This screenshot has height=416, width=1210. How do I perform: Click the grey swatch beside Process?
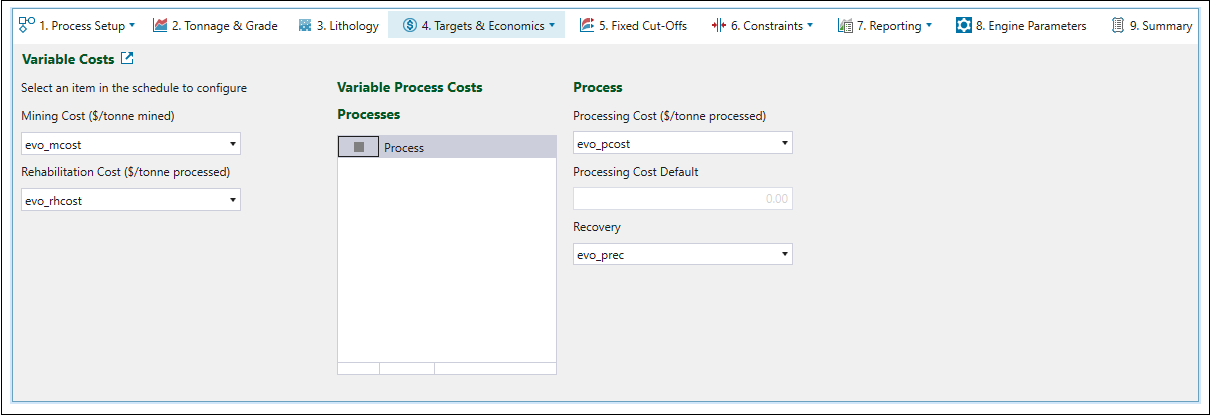[358, 147]
